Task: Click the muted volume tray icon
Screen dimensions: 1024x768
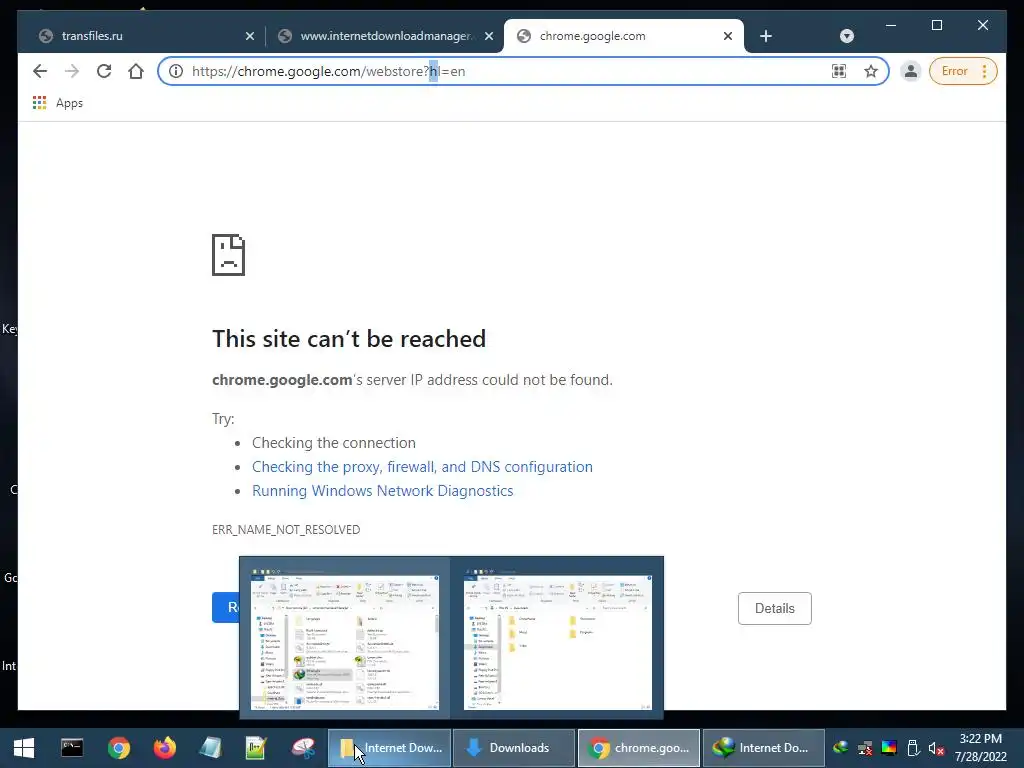Action: [x=936, y=748]
